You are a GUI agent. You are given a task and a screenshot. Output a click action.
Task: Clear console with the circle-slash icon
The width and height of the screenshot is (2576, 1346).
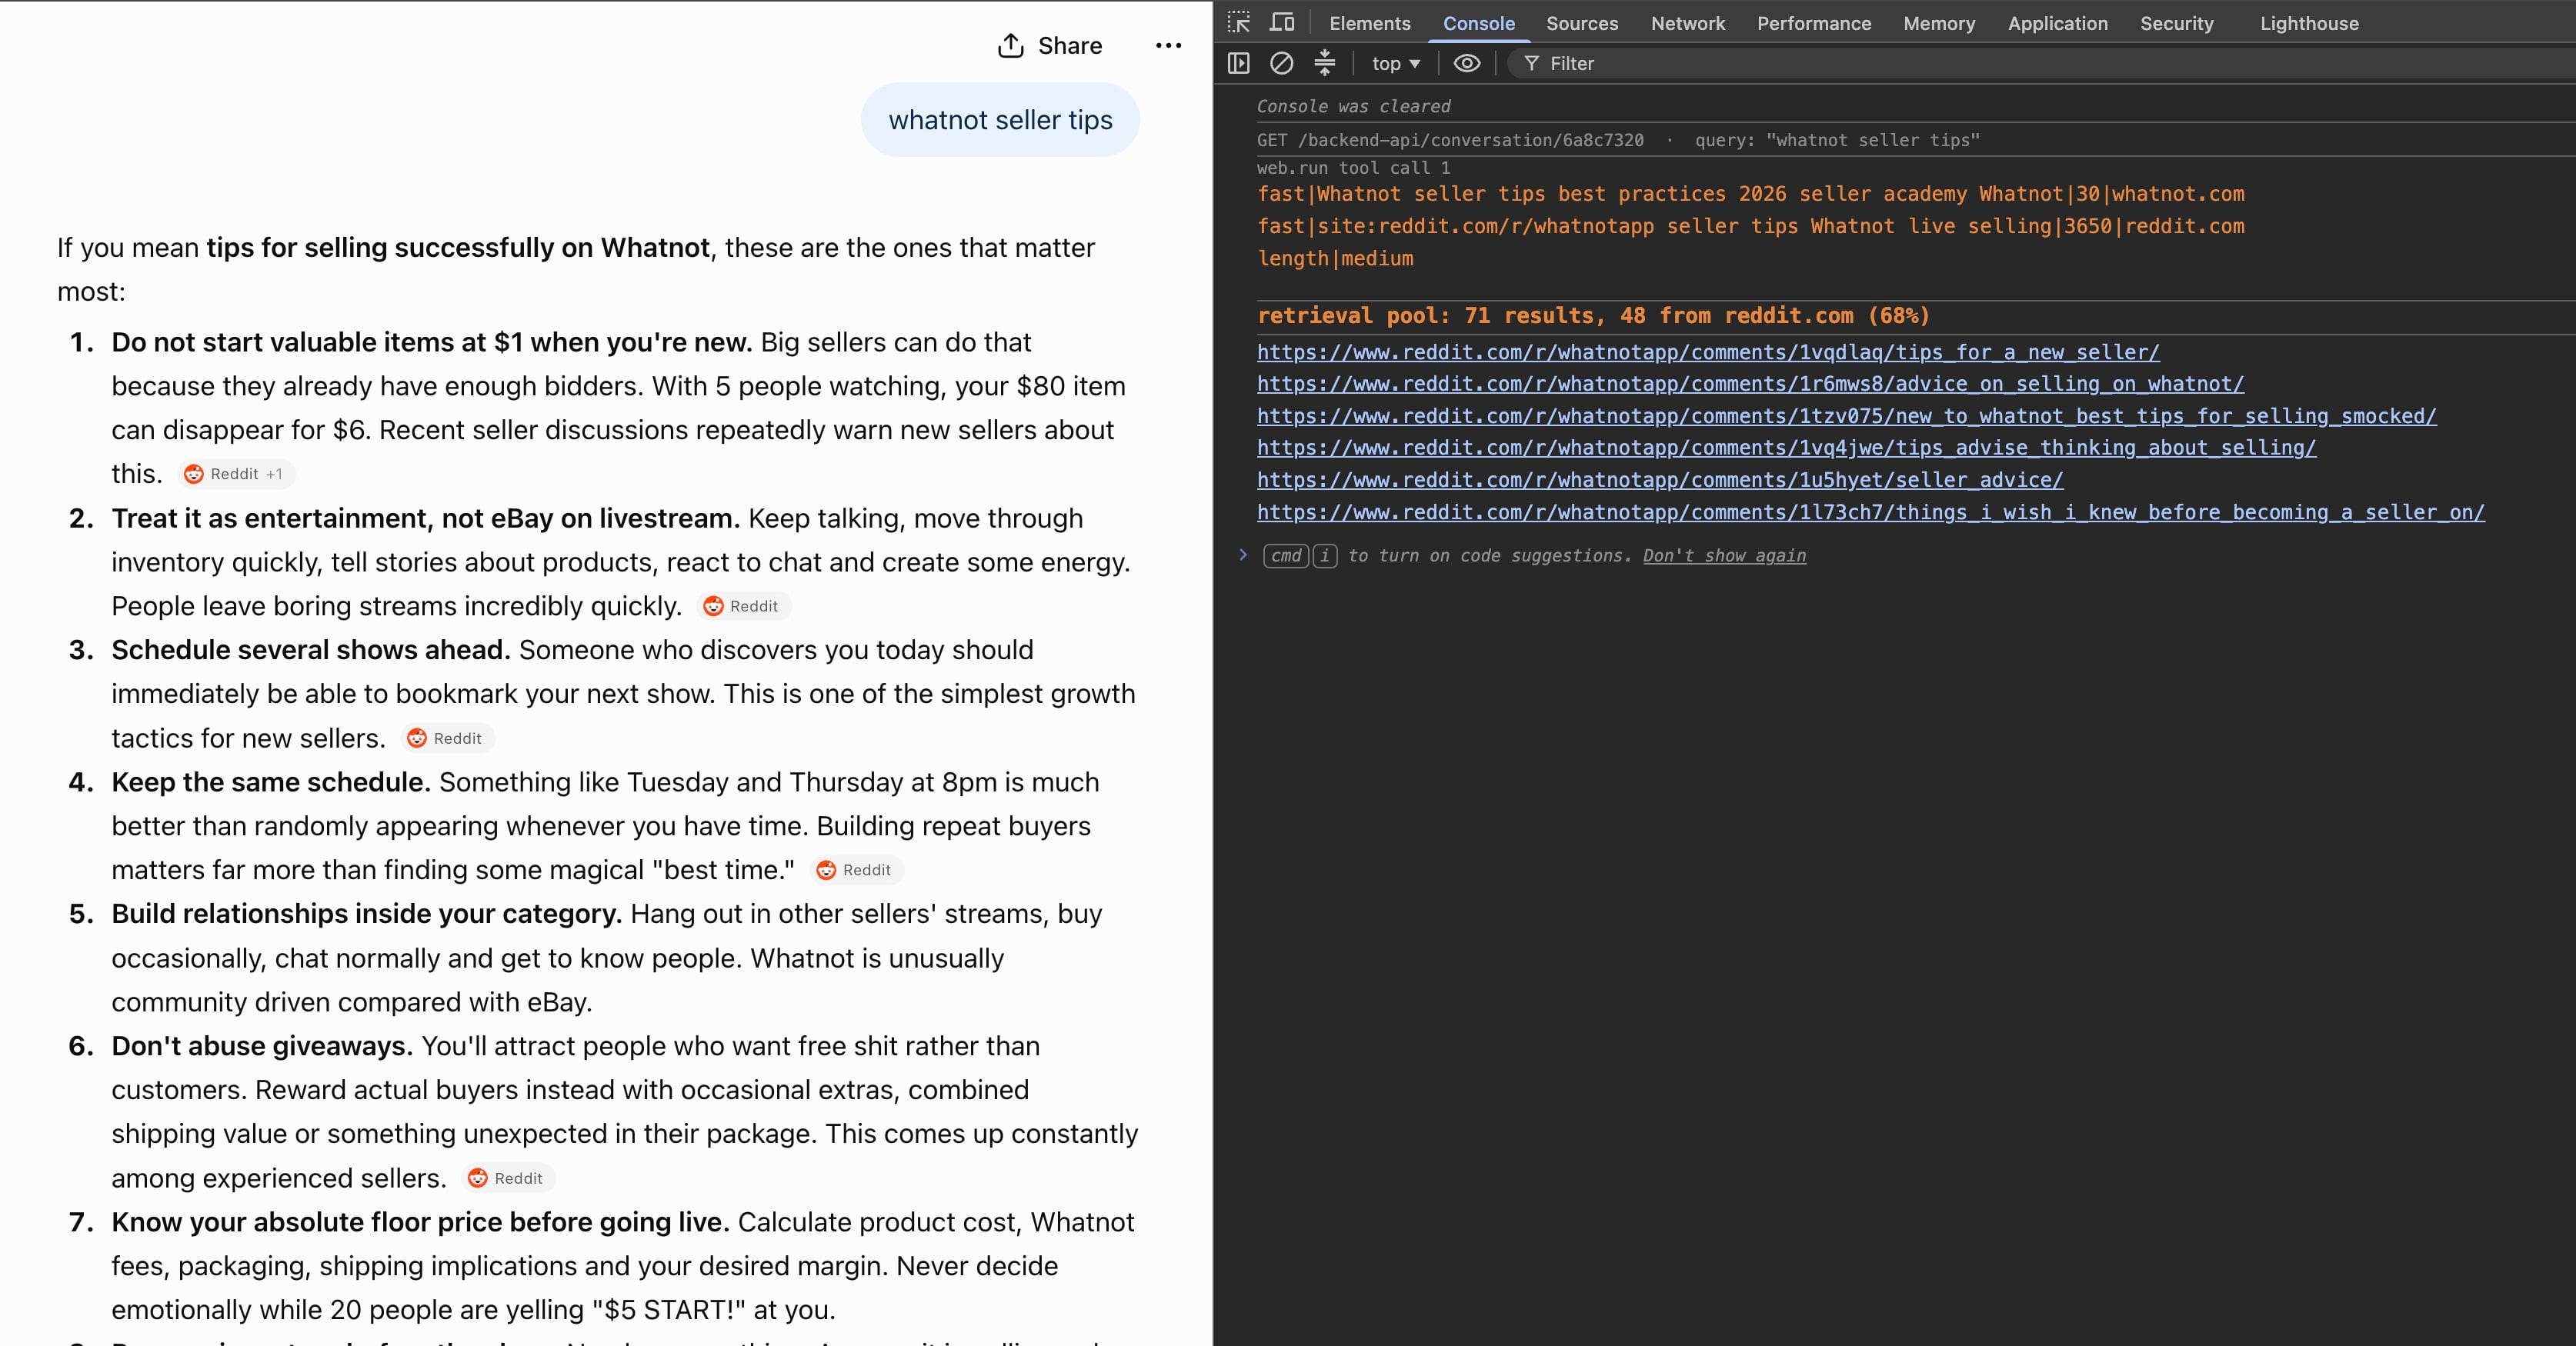pyautogui.click(x=1281, y=63)
